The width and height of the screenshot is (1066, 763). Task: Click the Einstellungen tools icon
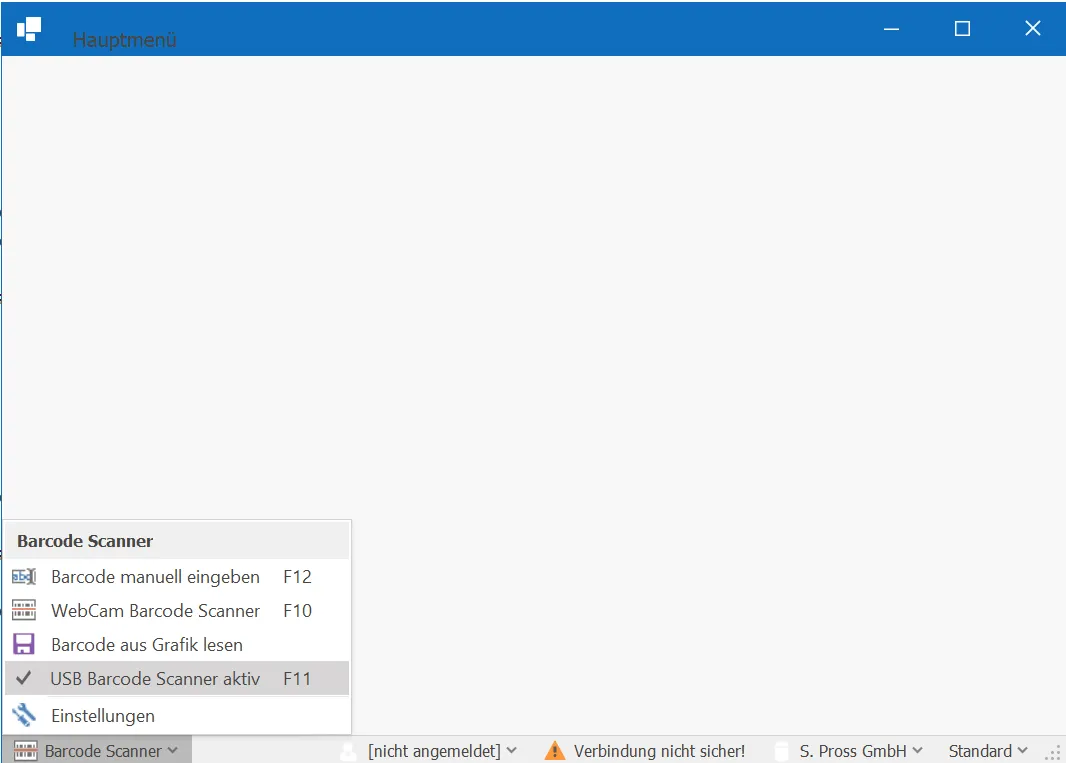[x=24, y=715]
